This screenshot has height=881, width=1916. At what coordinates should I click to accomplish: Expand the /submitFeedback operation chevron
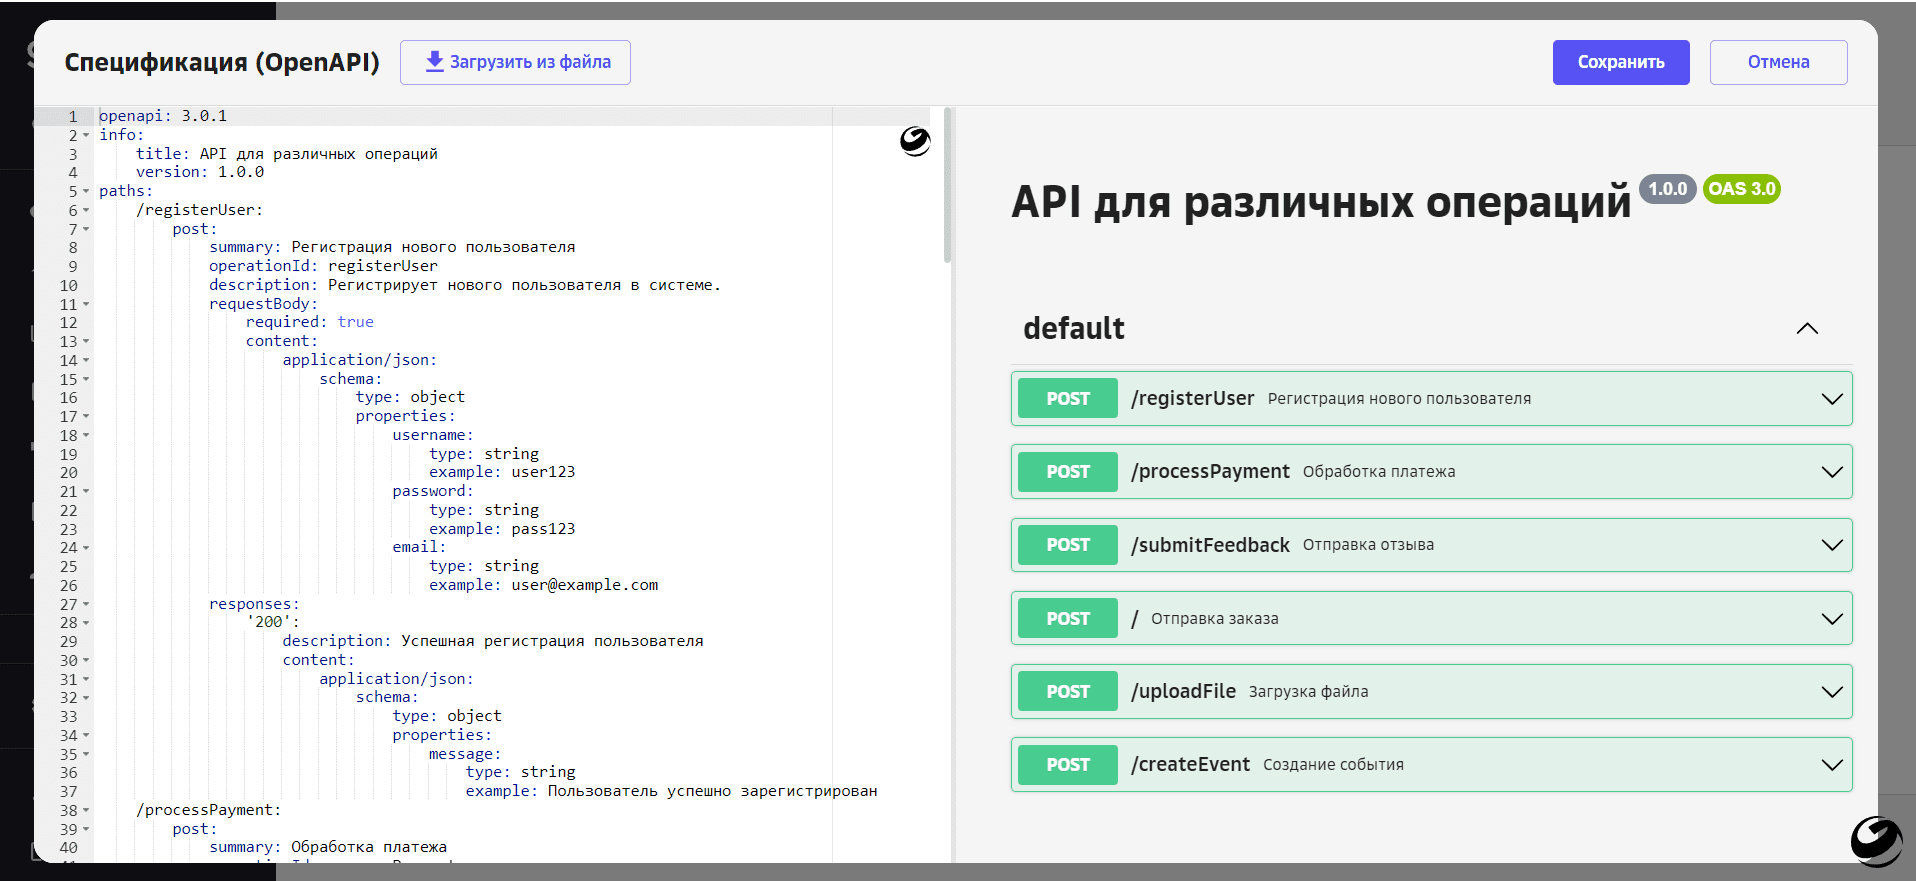coord(1832,545)
